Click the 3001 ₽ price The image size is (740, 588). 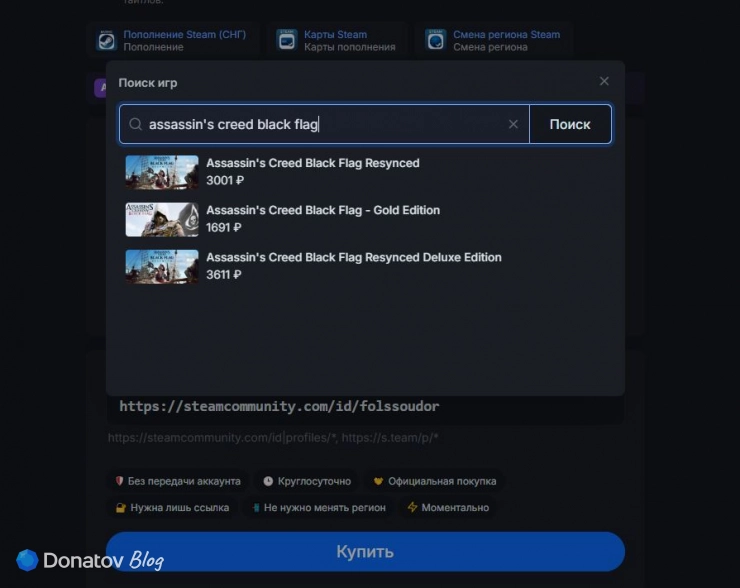tap(225, 180)
